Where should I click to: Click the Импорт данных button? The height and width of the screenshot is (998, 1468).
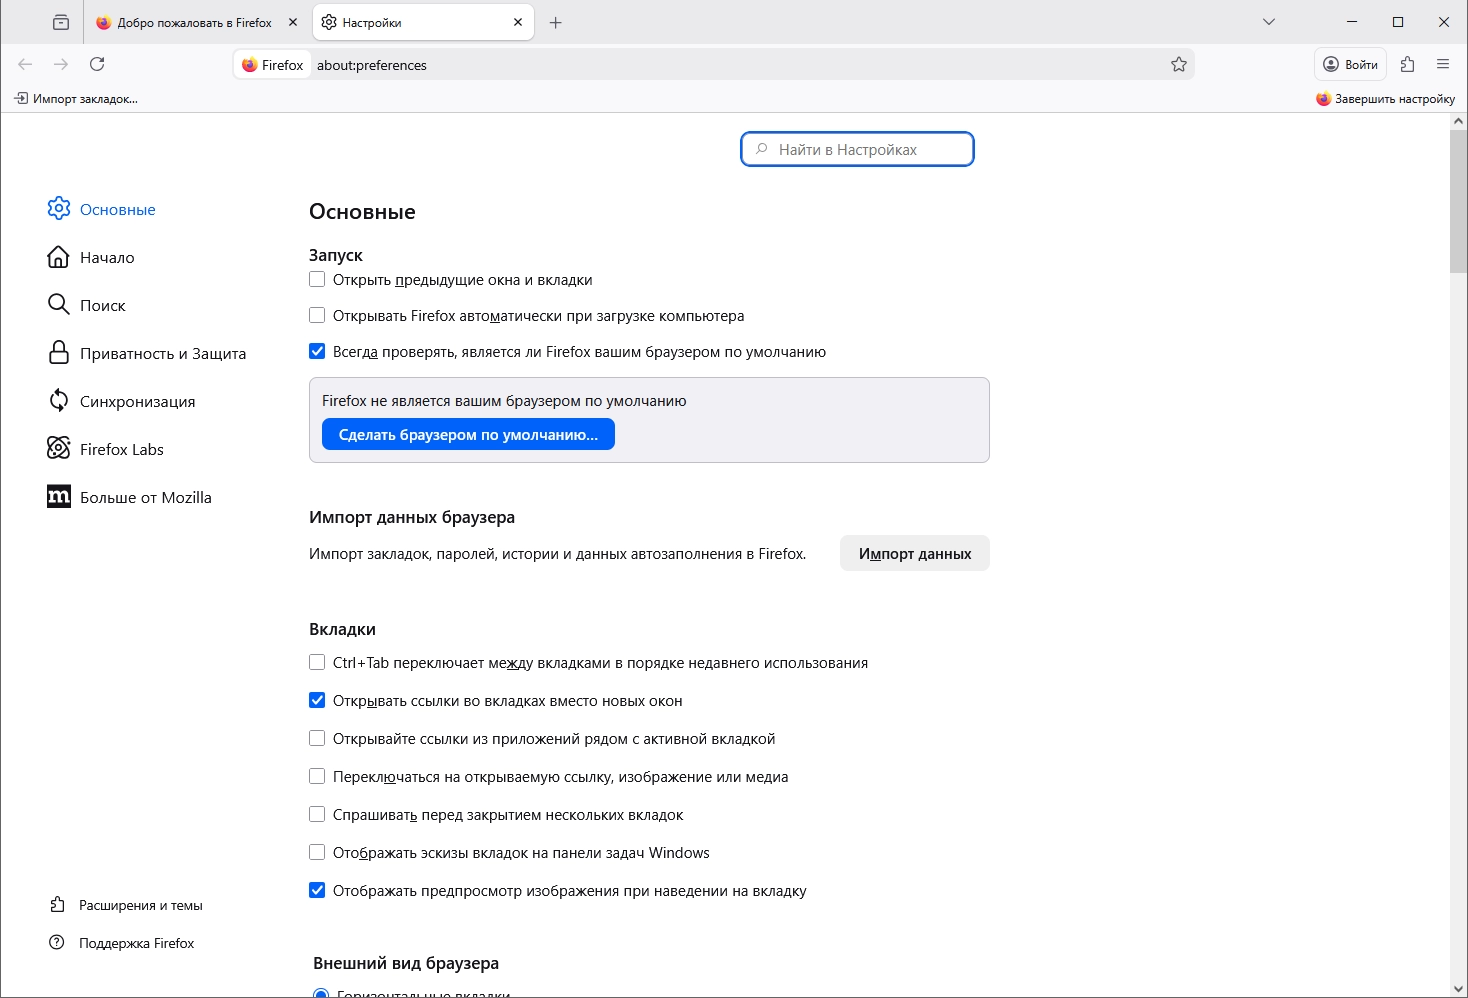click(914, 554)
